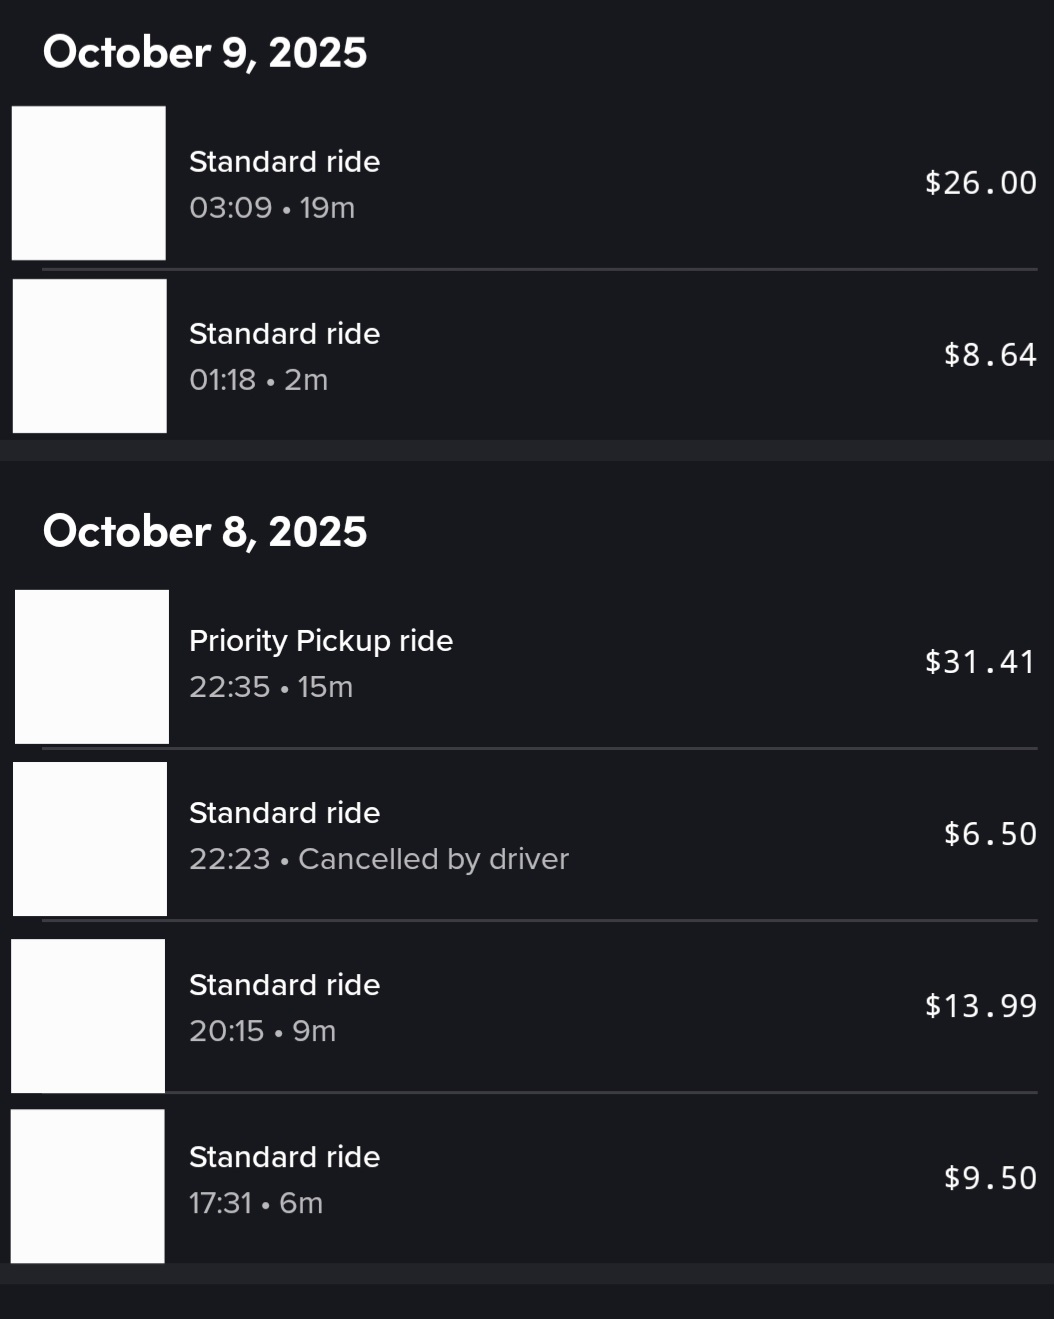Select the Standard ride title above 17:31
The image size is (1054, 1319).
(x=284, y=1157)
